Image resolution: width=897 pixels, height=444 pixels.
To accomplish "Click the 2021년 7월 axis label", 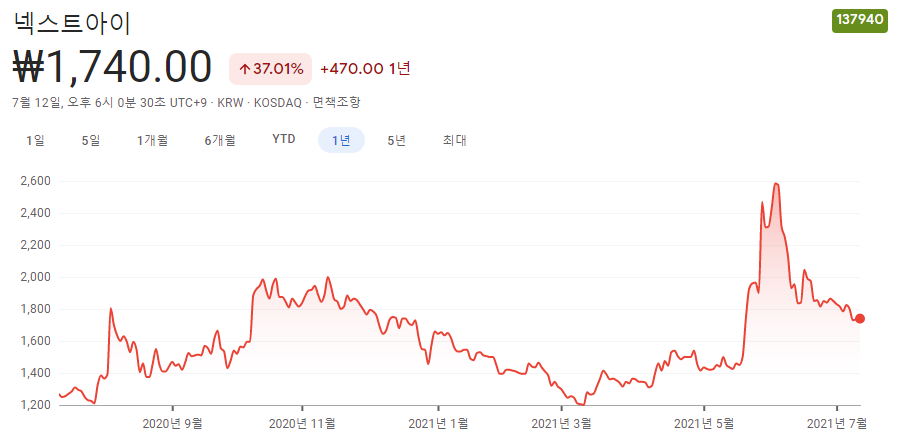I will [x=837, y=424].
